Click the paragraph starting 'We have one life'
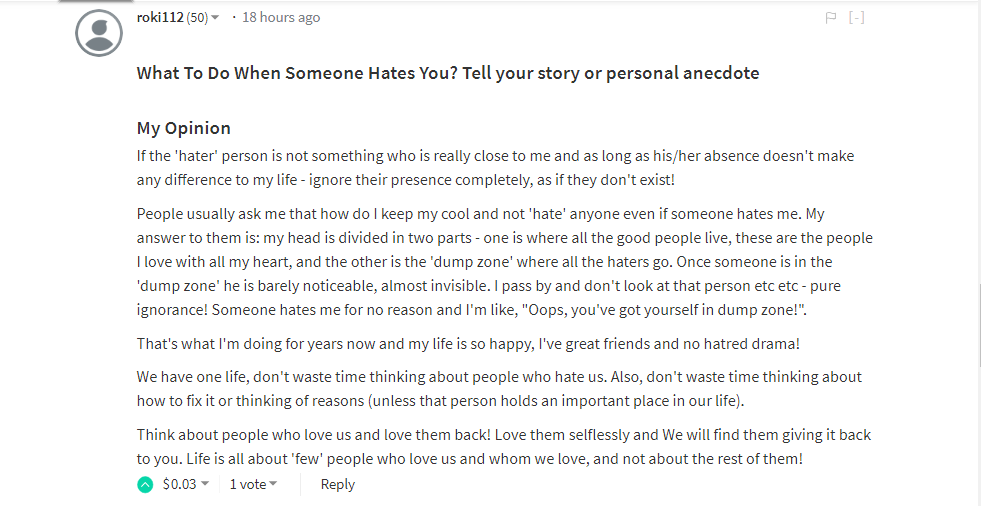Image resolution: width=981 pixels, height=506 pixels. [498, 389]
